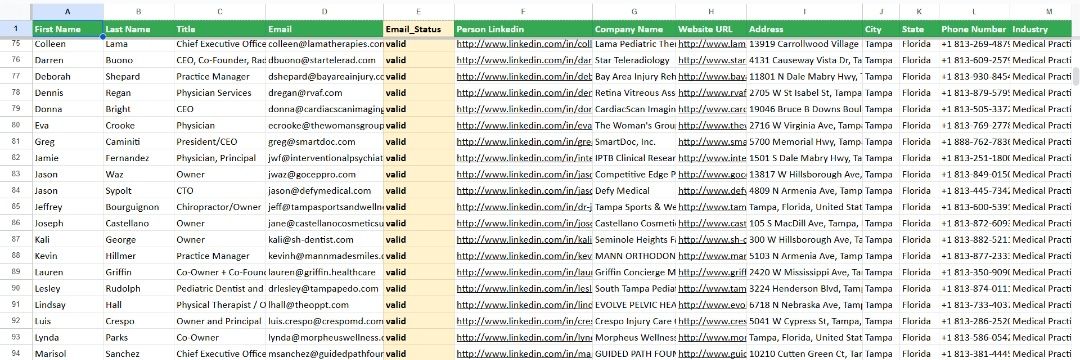Select the 'valid' status cell for Luis Crespo
This screenshot has height=360, width=1080.
[418, 321]
